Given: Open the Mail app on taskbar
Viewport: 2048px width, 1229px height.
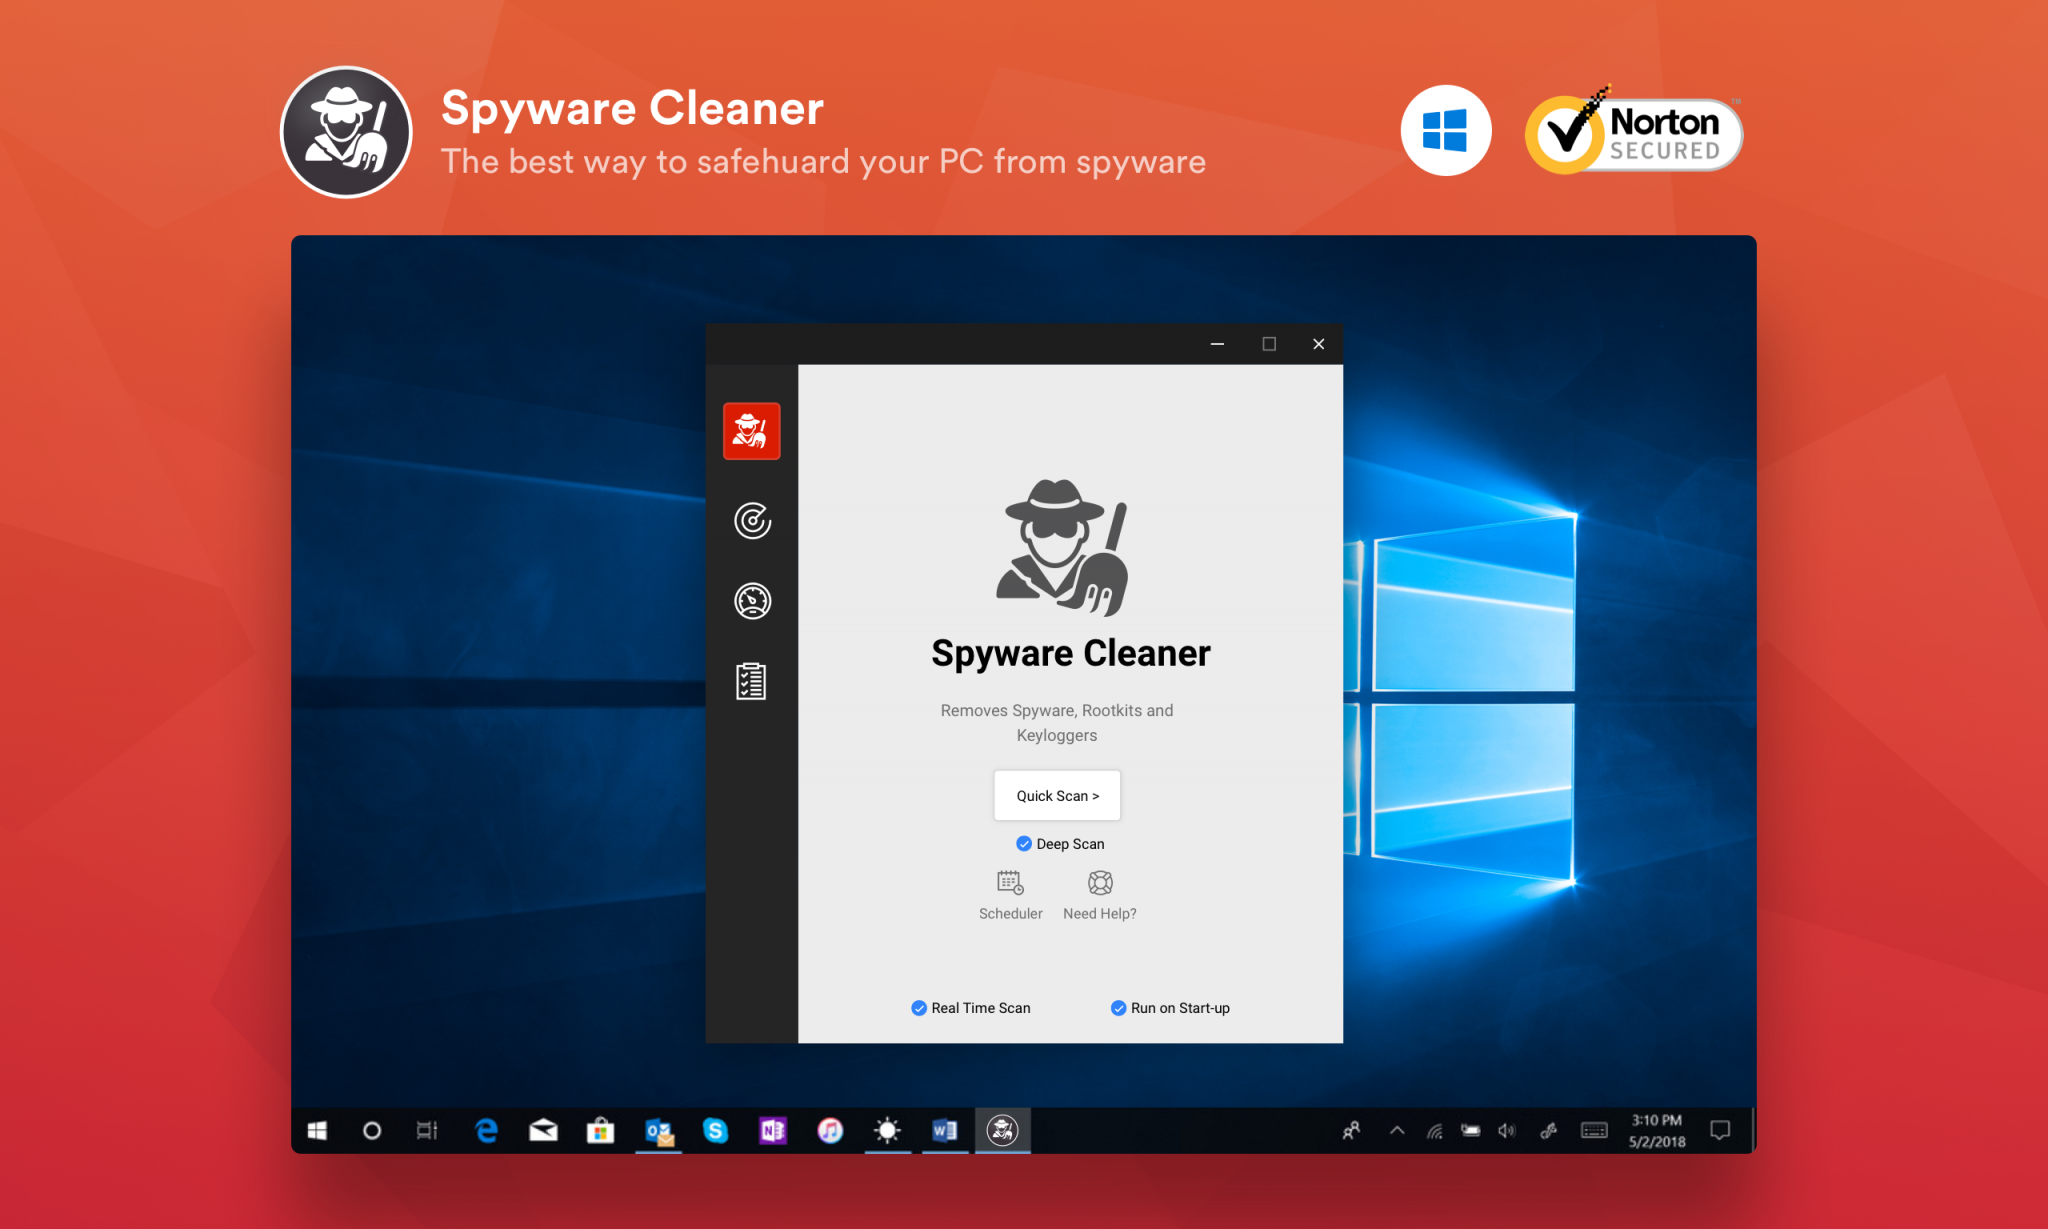Looking at the screenshot, I should pos(543,1131).
